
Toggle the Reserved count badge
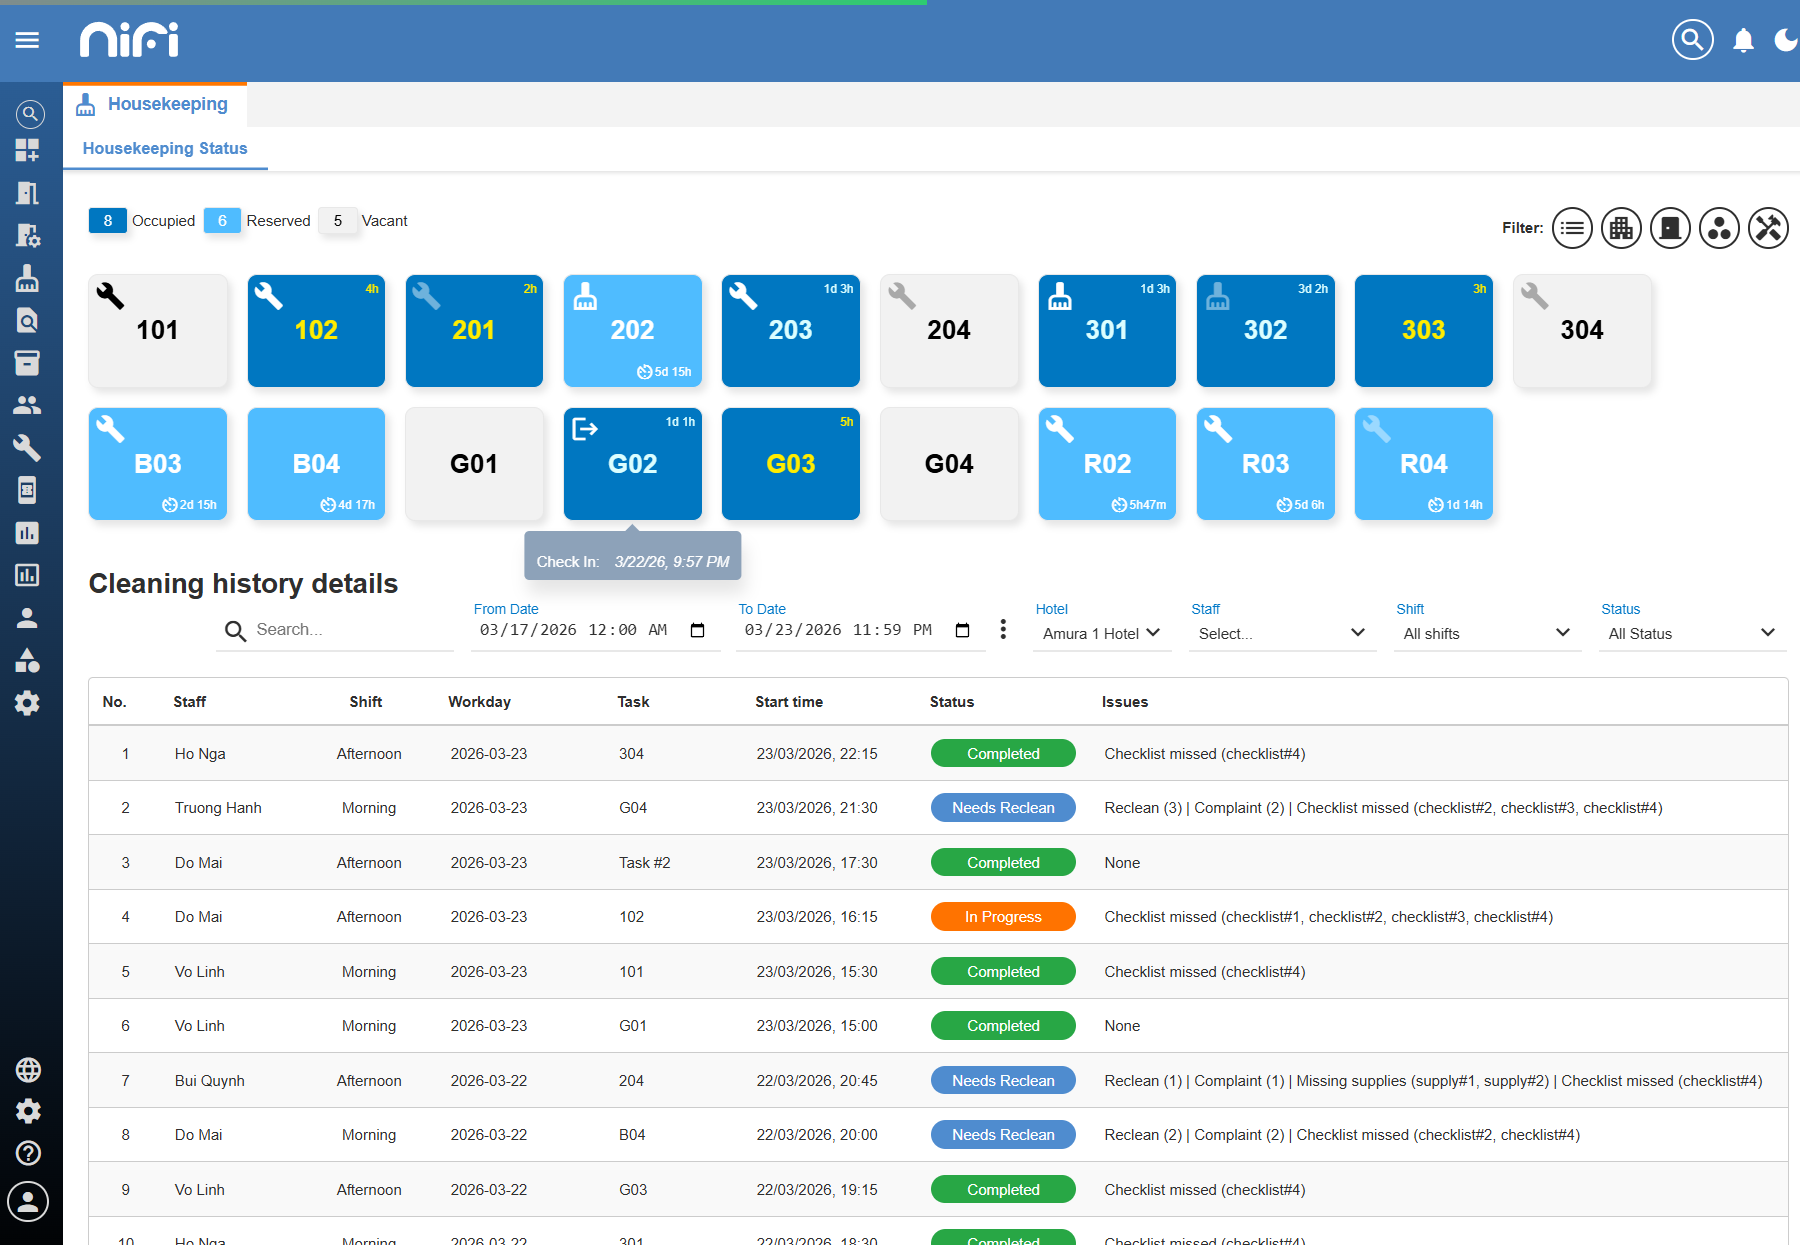coord(222,221)
